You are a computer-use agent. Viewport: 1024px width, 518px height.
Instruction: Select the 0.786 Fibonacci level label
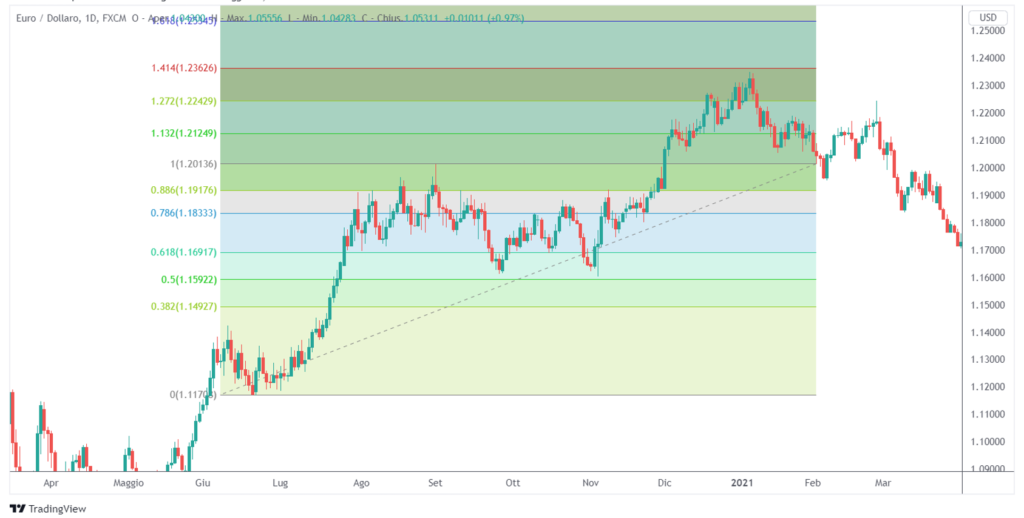(183, 213)
